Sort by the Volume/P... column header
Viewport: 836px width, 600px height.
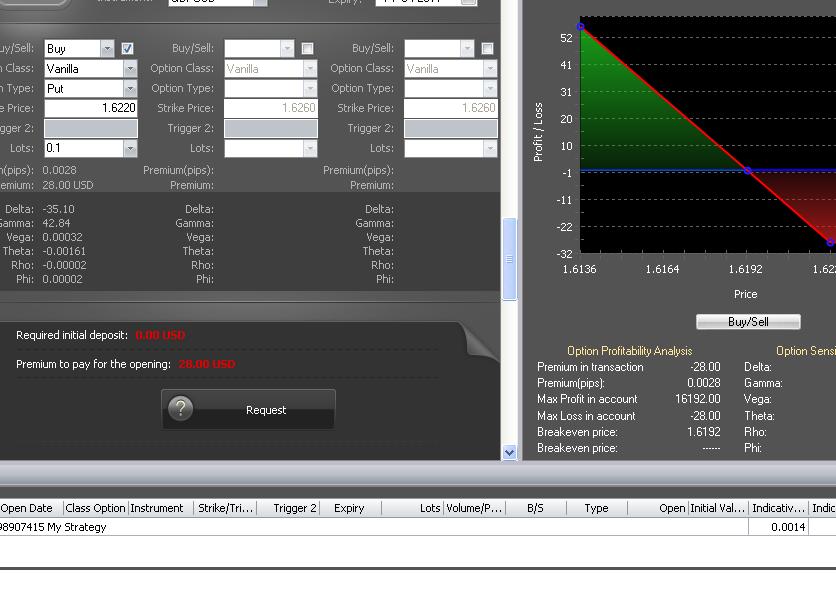474,508
